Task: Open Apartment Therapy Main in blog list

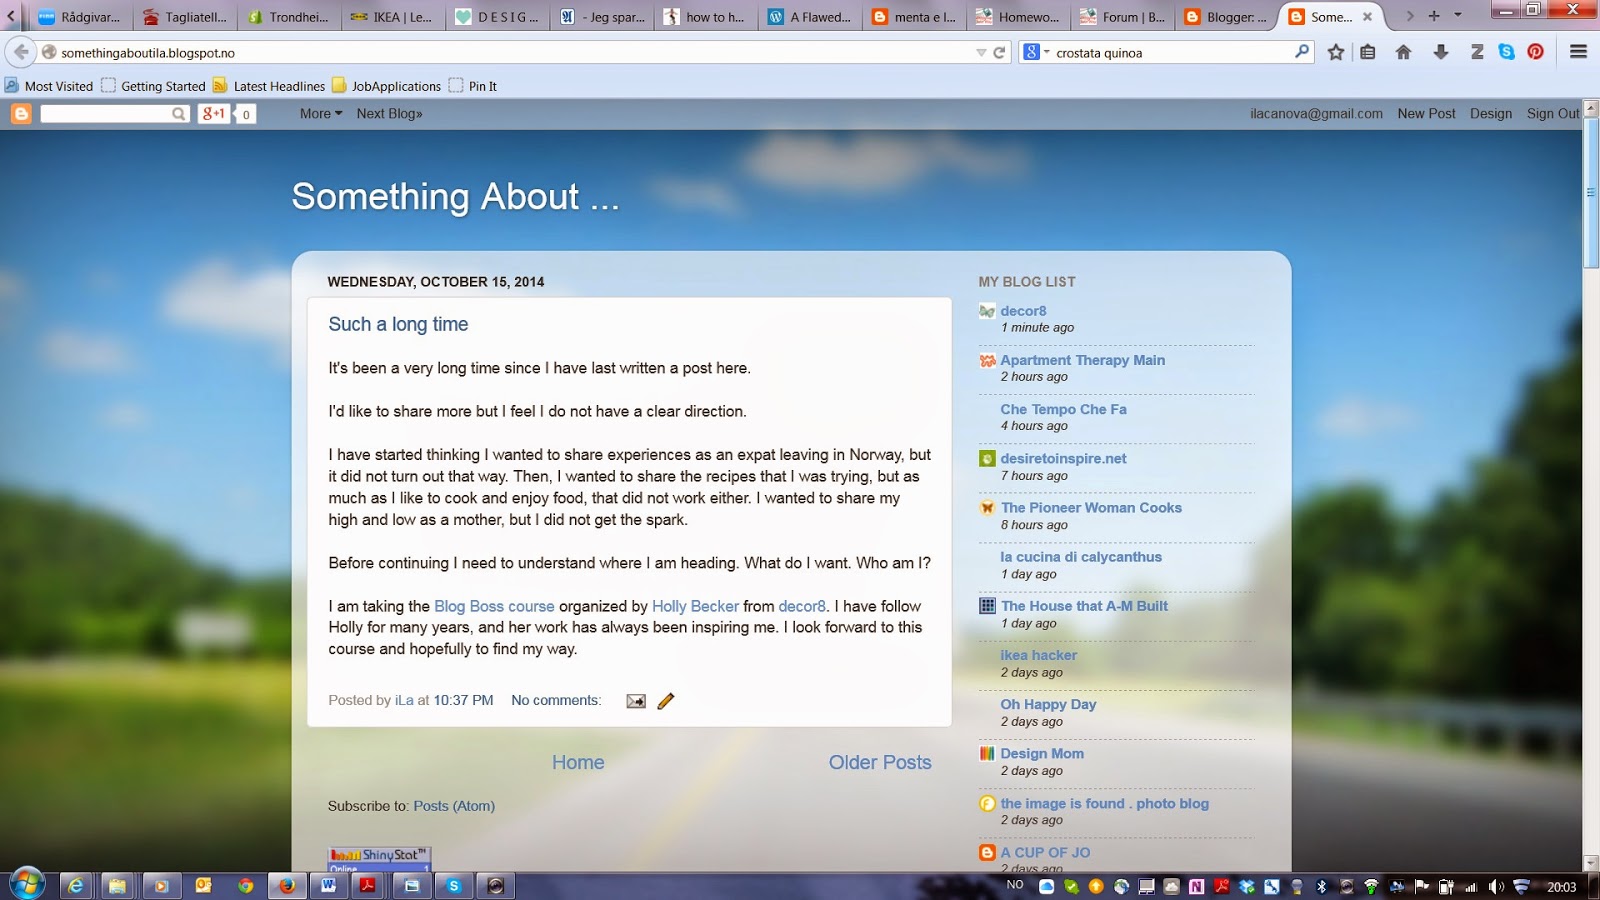Action: click(1083, 360)
